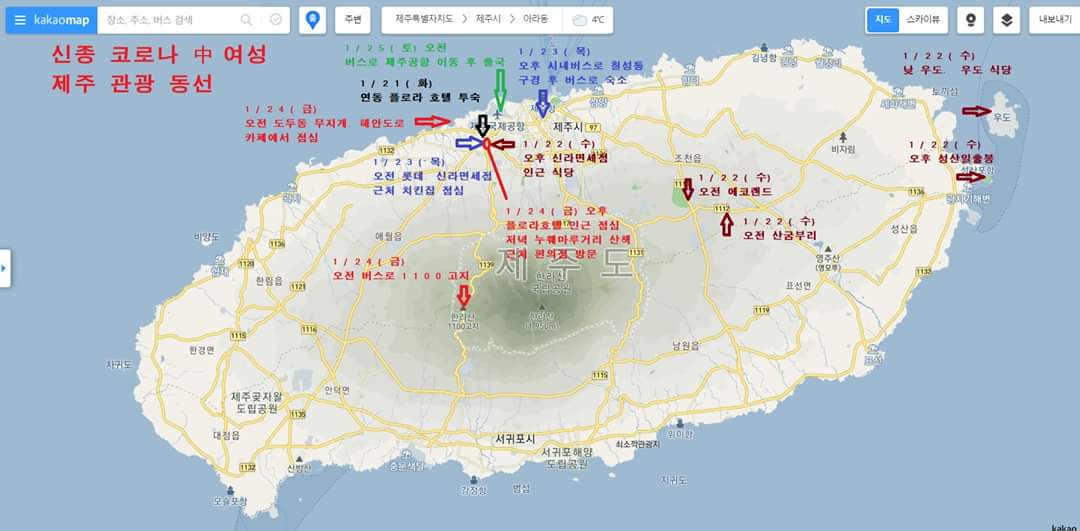Image resolution: width=1080 pixels, height=531 pixels.
Task: Click the 서귀포시 label on the map
Action: [x=515, y=439]
